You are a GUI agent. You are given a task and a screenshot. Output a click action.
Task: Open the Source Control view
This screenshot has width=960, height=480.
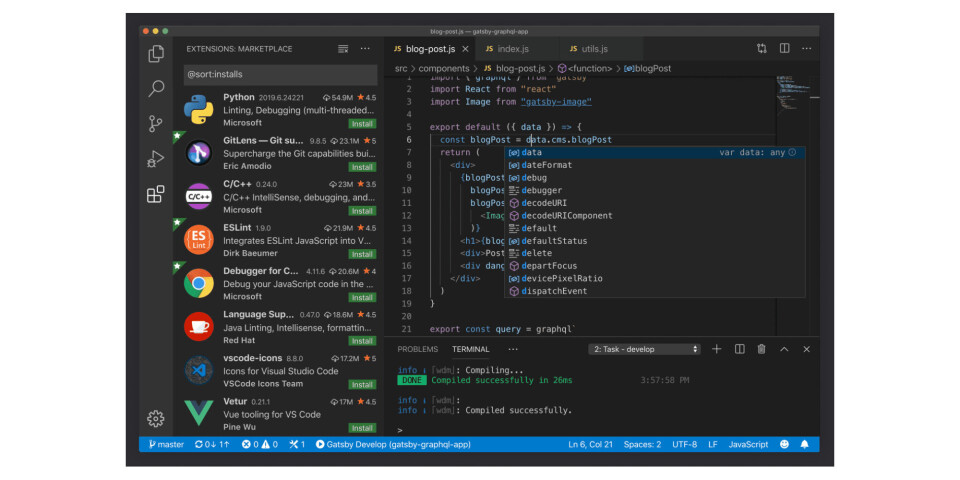[x=156, y=124]
